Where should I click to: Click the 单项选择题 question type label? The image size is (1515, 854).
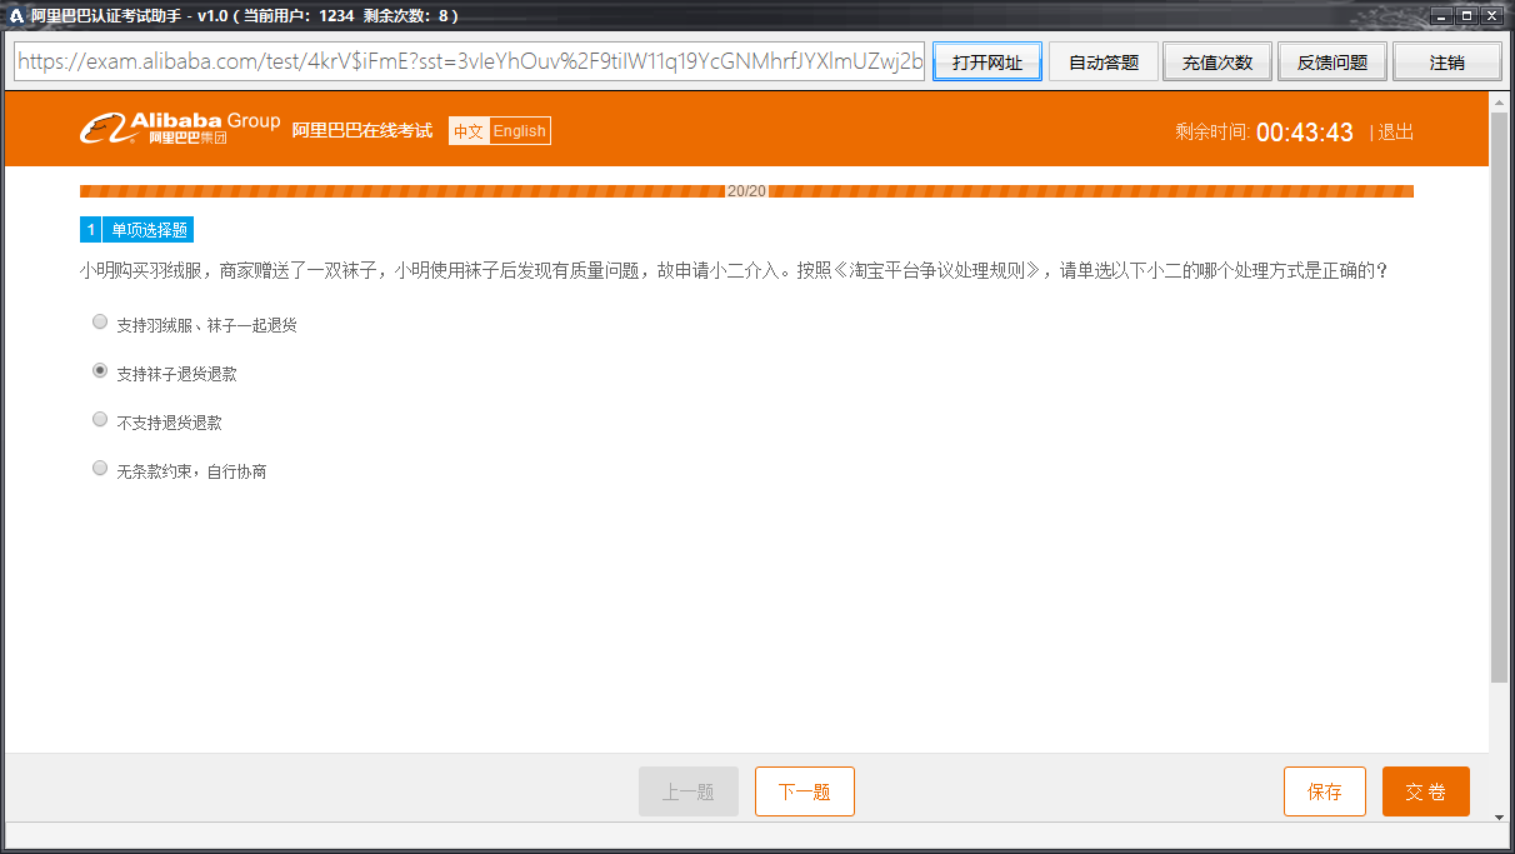click(x=149, y=230)
